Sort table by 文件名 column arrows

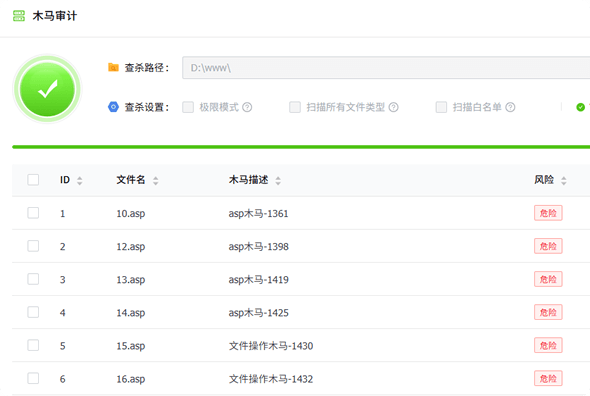click(x=155, y=181)
